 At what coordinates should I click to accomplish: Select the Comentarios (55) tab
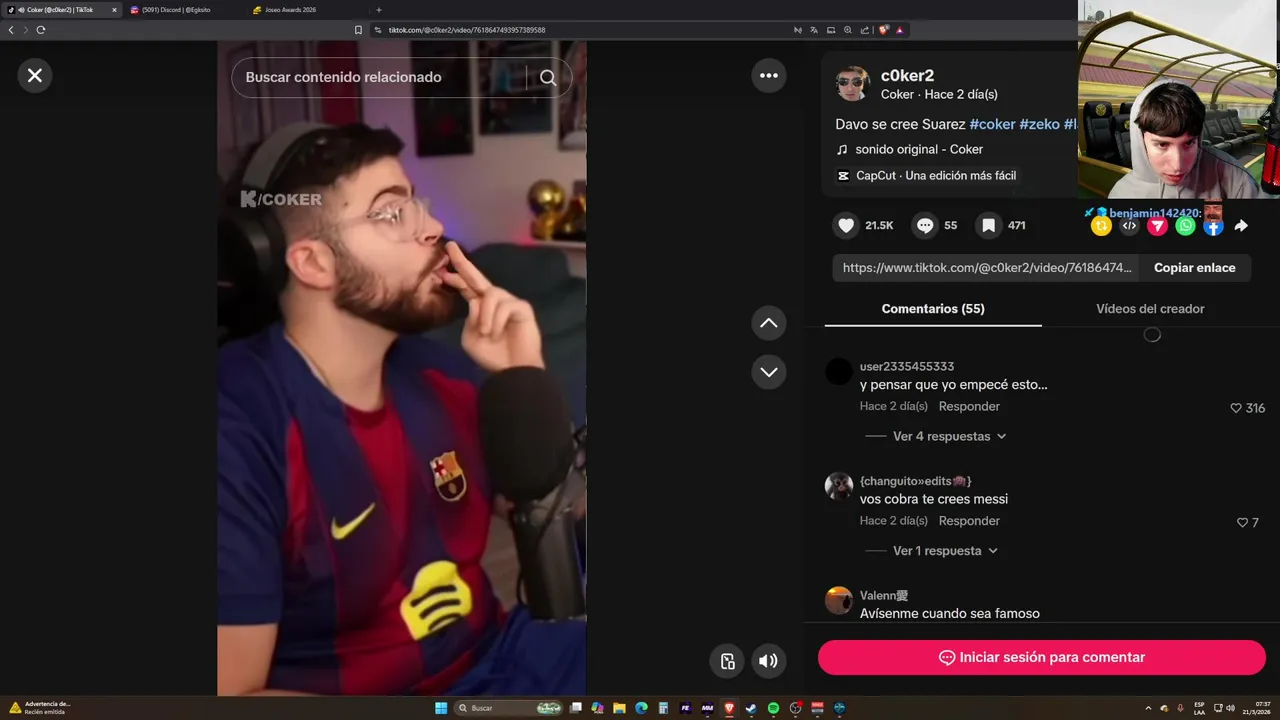tap(933, 309)
